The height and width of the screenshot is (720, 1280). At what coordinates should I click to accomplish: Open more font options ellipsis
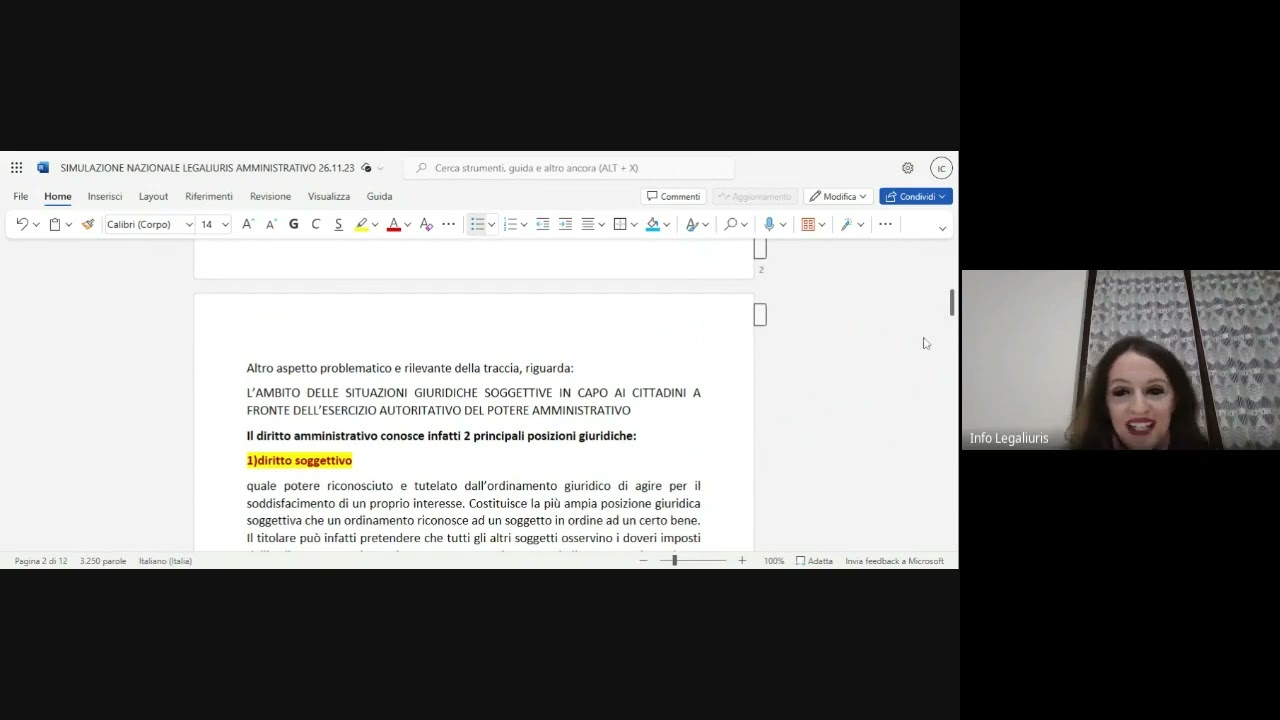449,224
